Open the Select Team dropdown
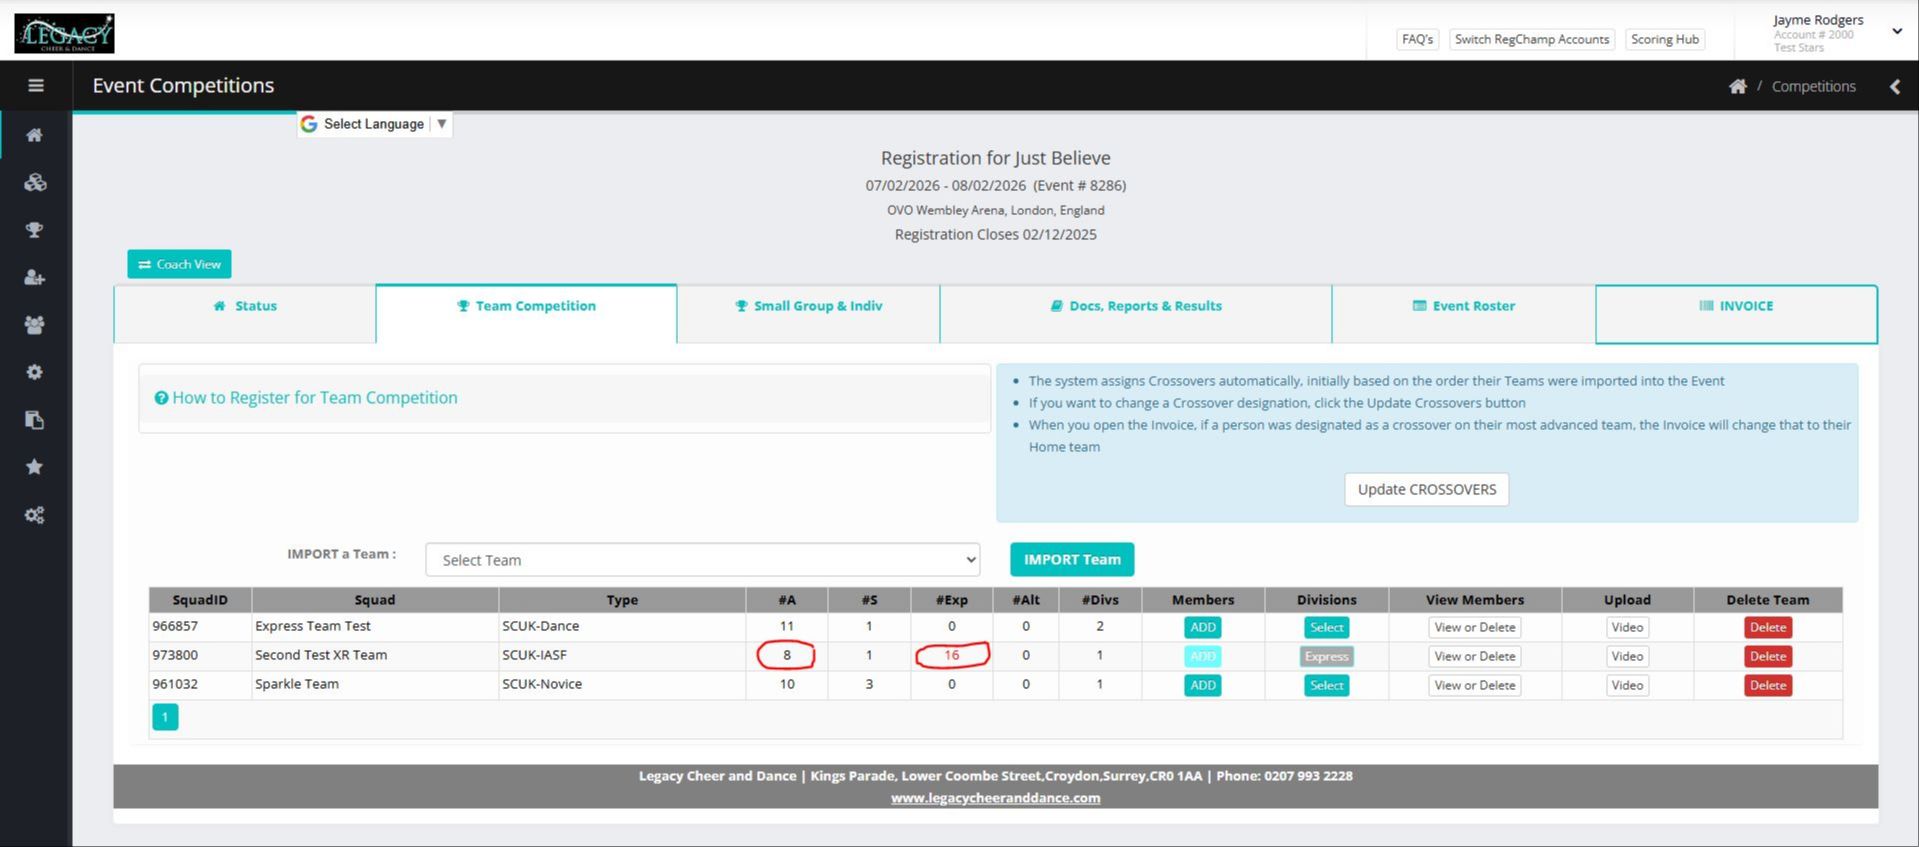 pos(702,560)
